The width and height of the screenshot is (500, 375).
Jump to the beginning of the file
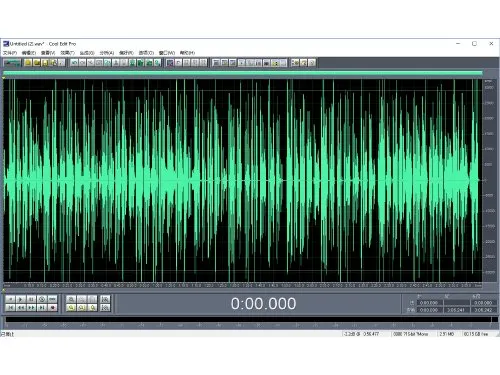(10, 308)
